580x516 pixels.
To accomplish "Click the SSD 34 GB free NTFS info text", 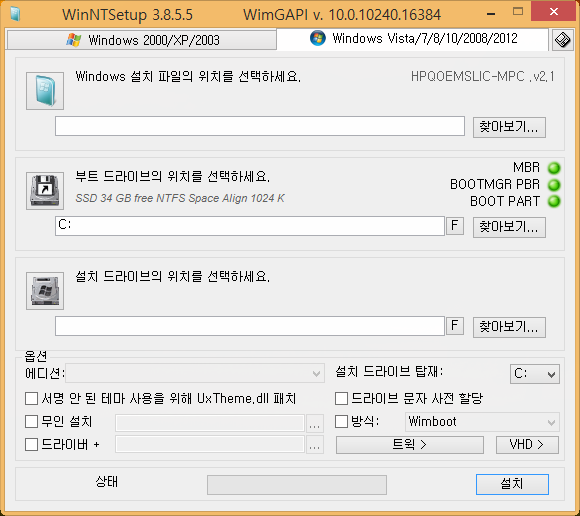I will 180,198.
